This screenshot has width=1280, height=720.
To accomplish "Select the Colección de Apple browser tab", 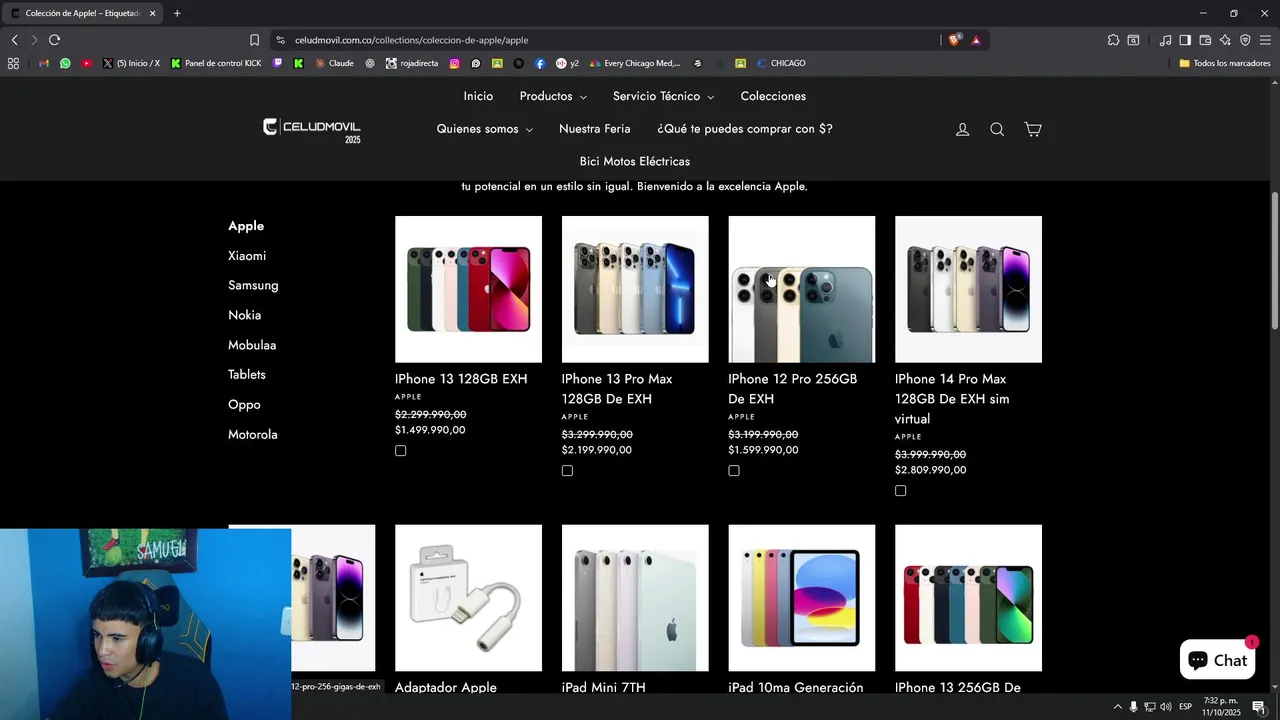I will tap(84, 13).
